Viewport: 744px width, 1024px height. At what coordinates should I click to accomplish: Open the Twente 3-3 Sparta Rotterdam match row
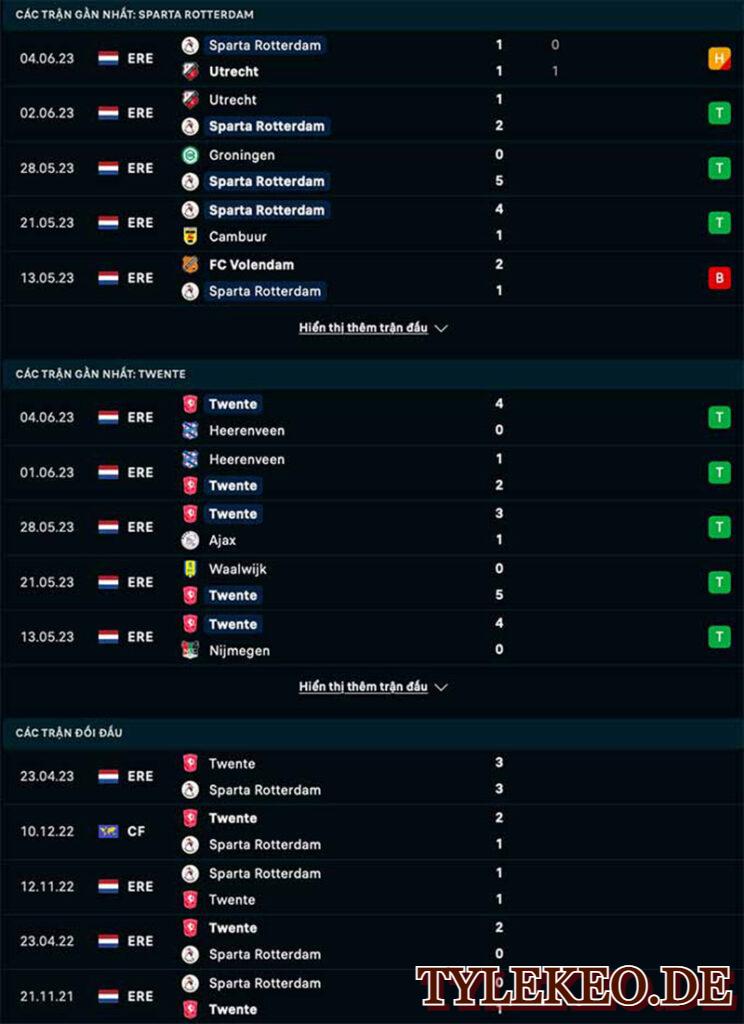(x=372, y=776)
